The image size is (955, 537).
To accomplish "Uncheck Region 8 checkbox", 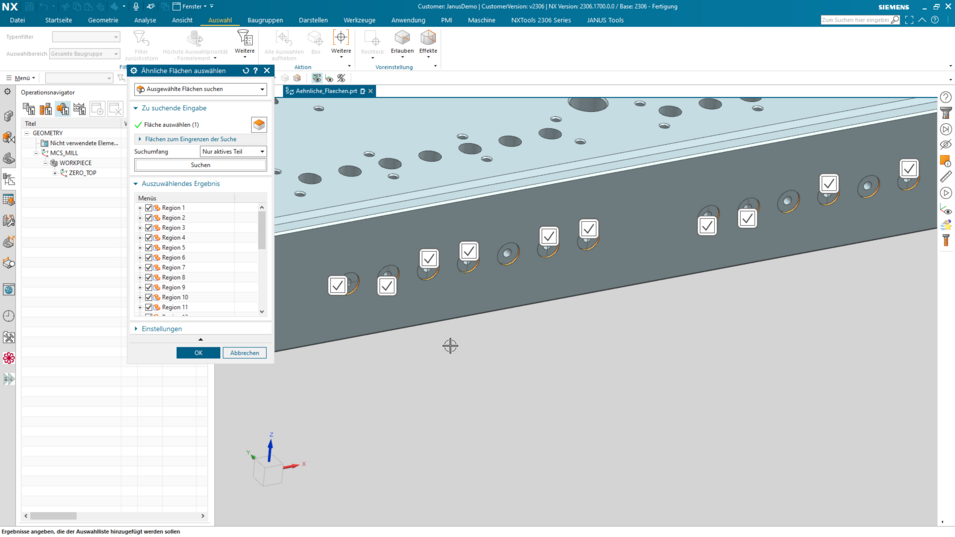I will (x=149, y=277).
